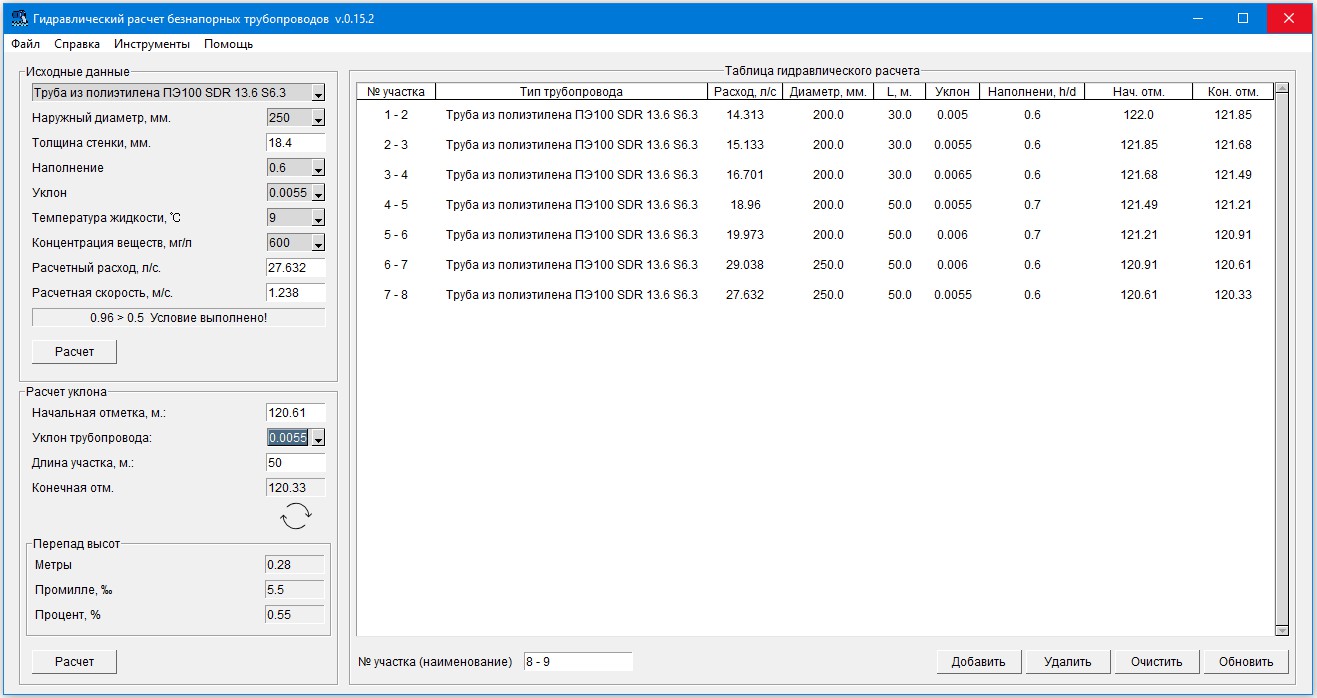1317x698 pixels.
Task: Click the condition status message 0.96 > 0.5
Action: tap(179, 318)
